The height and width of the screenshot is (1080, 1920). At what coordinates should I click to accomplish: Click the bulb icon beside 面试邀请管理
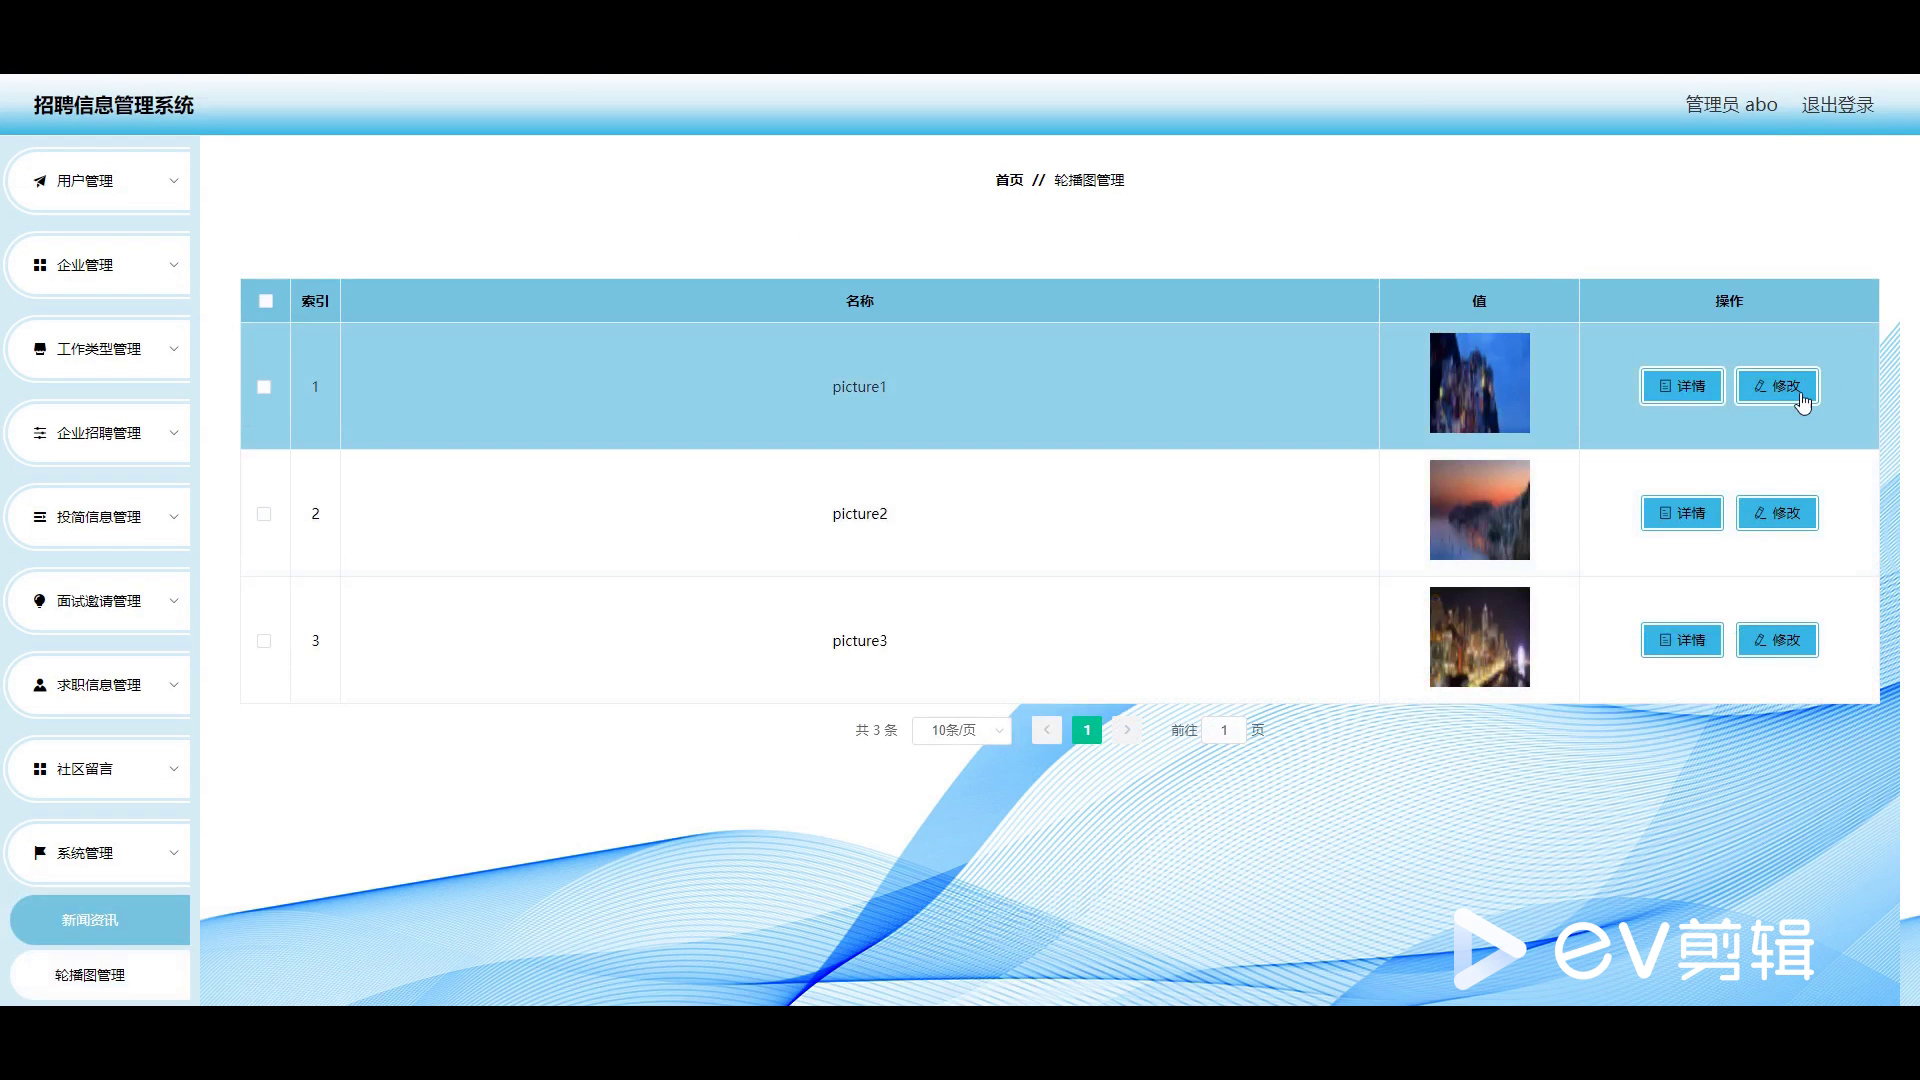click(40, 601)
